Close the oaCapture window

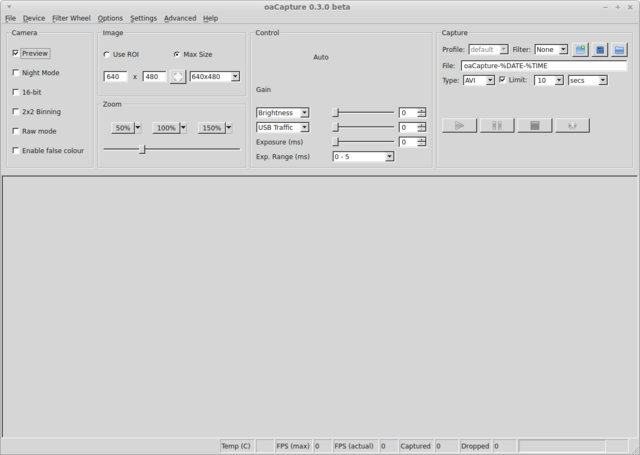tap(630, 7)
